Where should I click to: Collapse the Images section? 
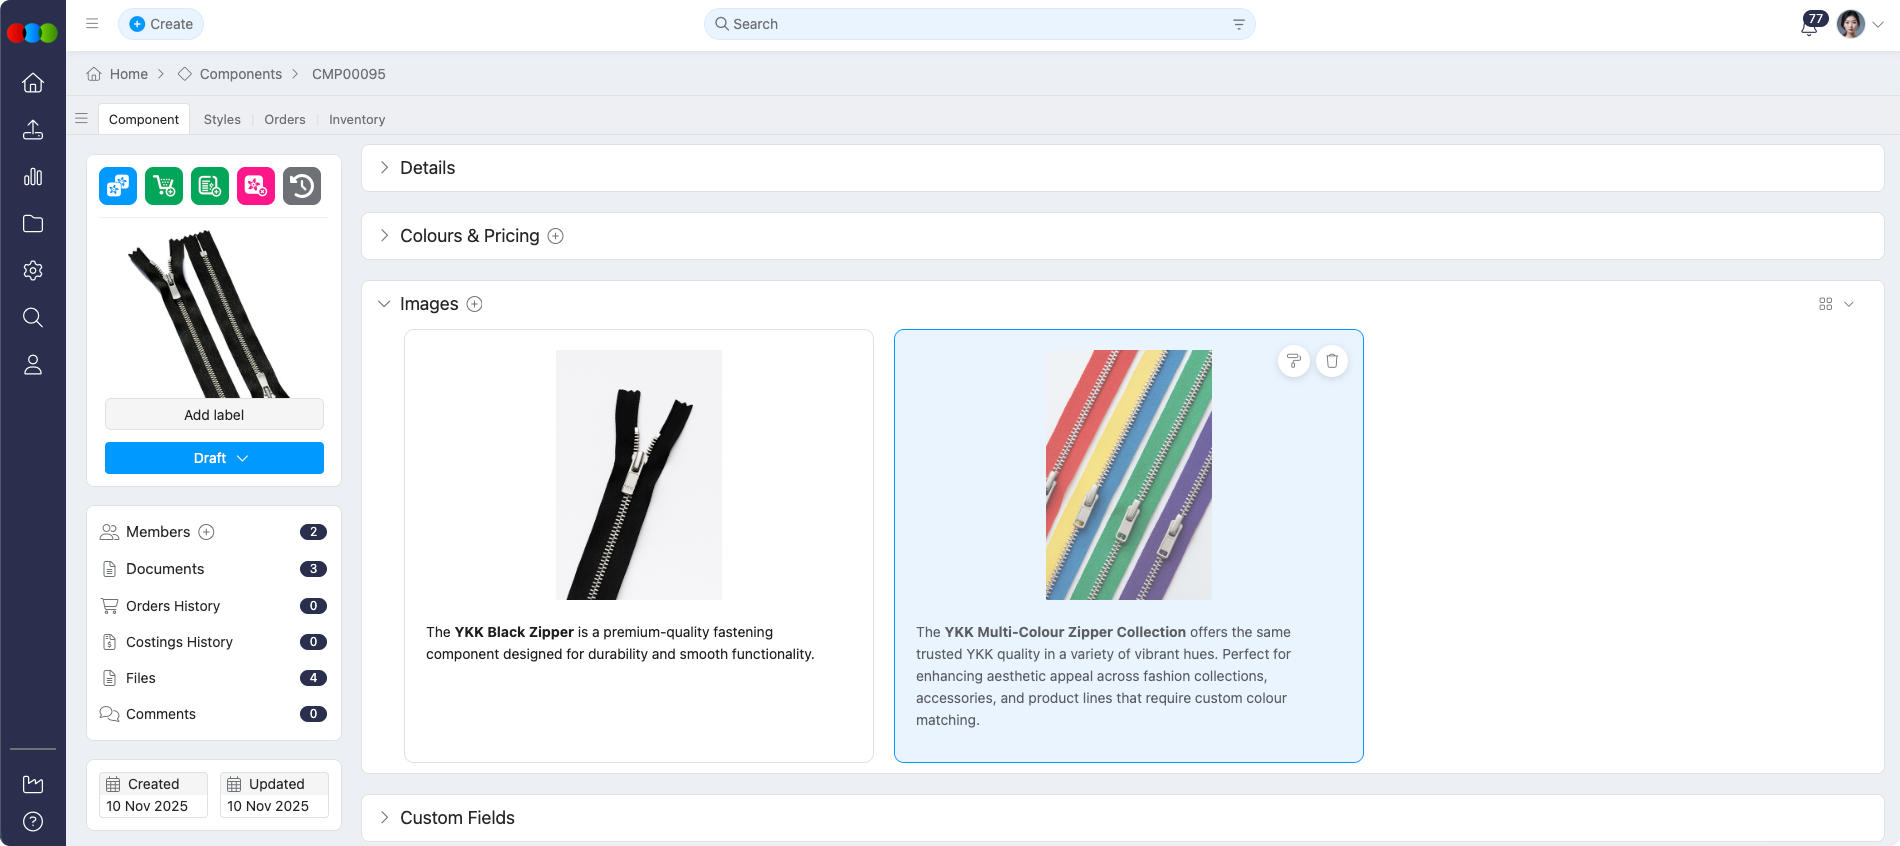(384, 304)
